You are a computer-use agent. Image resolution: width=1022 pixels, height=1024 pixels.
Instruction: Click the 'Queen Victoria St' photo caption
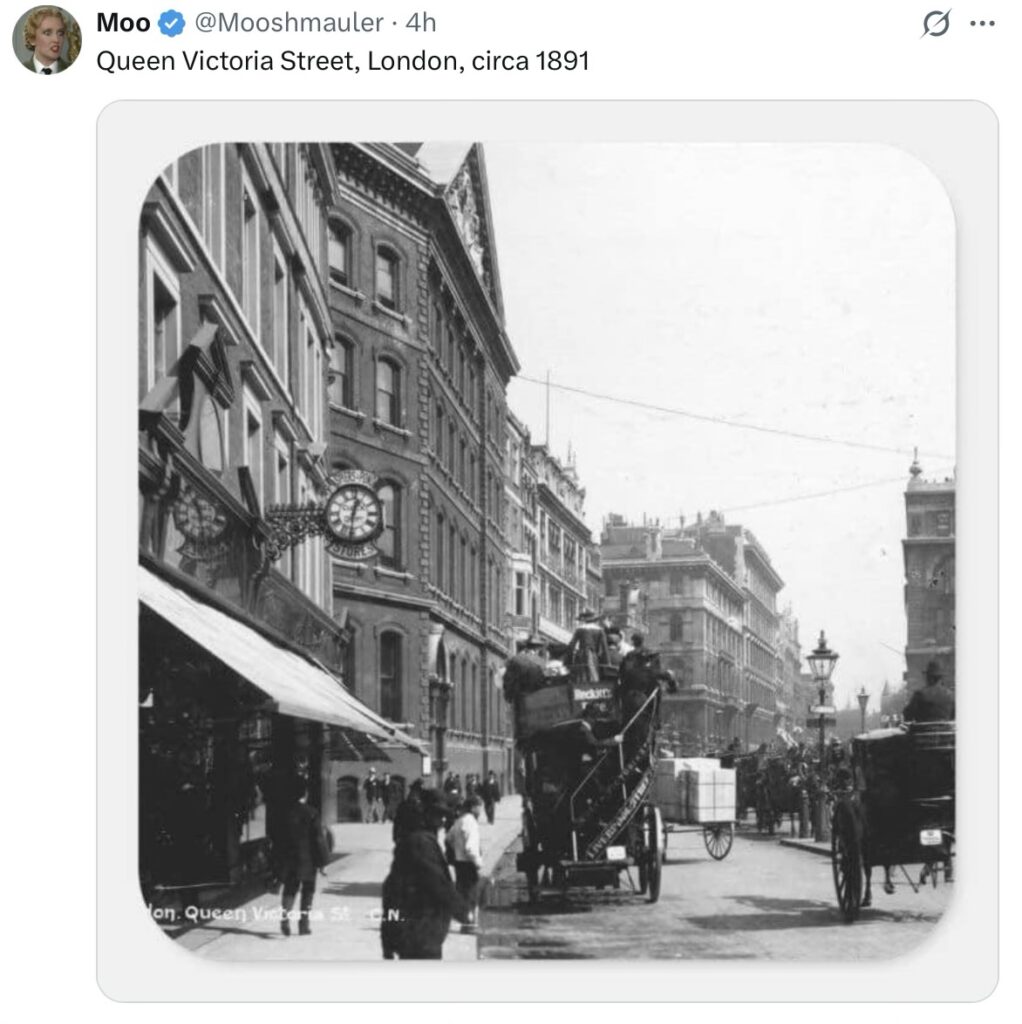(274, 914)
